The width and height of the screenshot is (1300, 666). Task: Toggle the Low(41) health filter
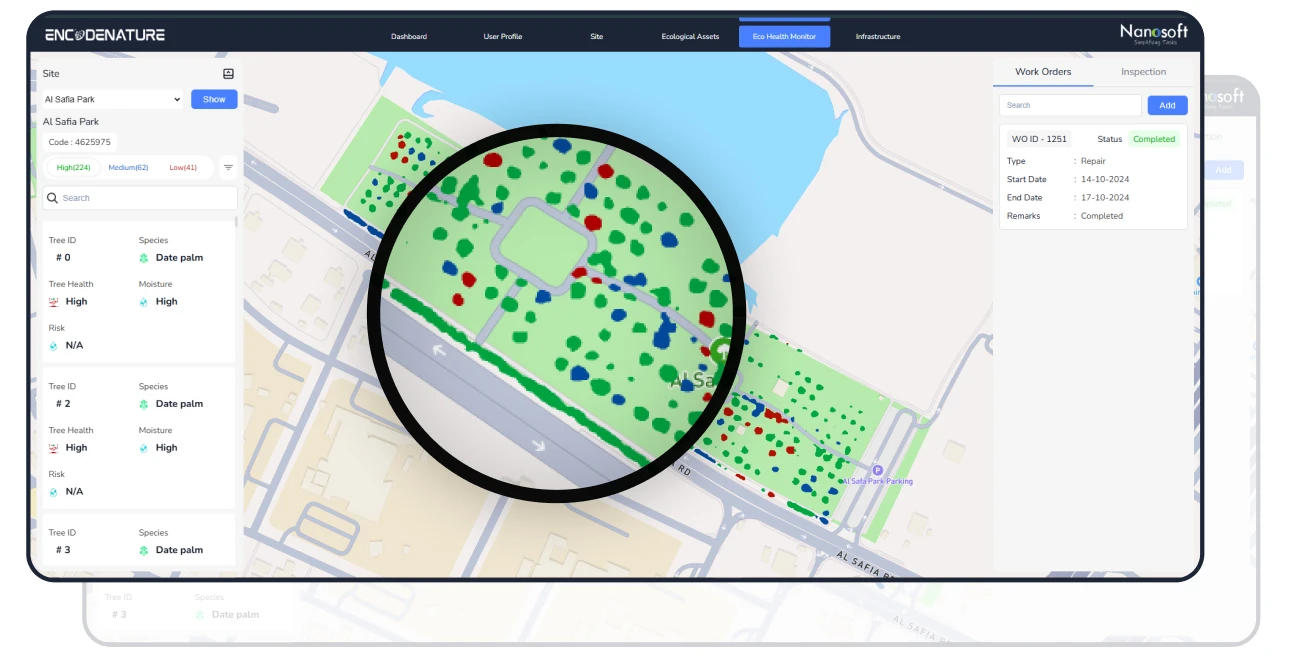pos(184,167)
